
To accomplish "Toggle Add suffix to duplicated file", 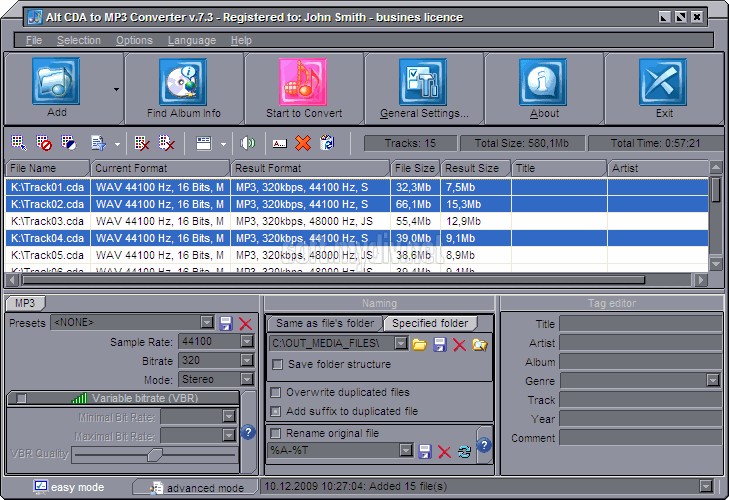I will [276, 412].
